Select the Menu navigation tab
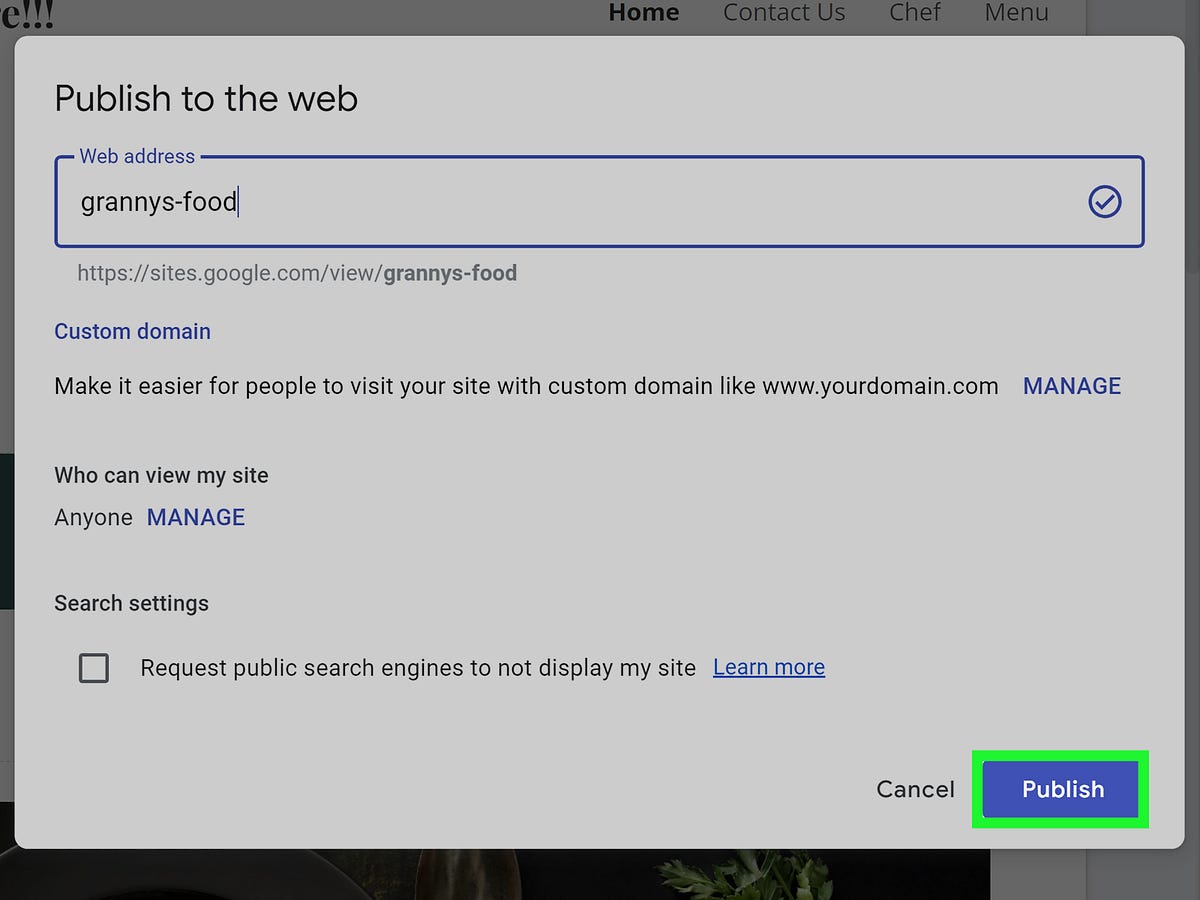The width and height of the screenshot is (1200, 900). click(x=1016, y=13)
